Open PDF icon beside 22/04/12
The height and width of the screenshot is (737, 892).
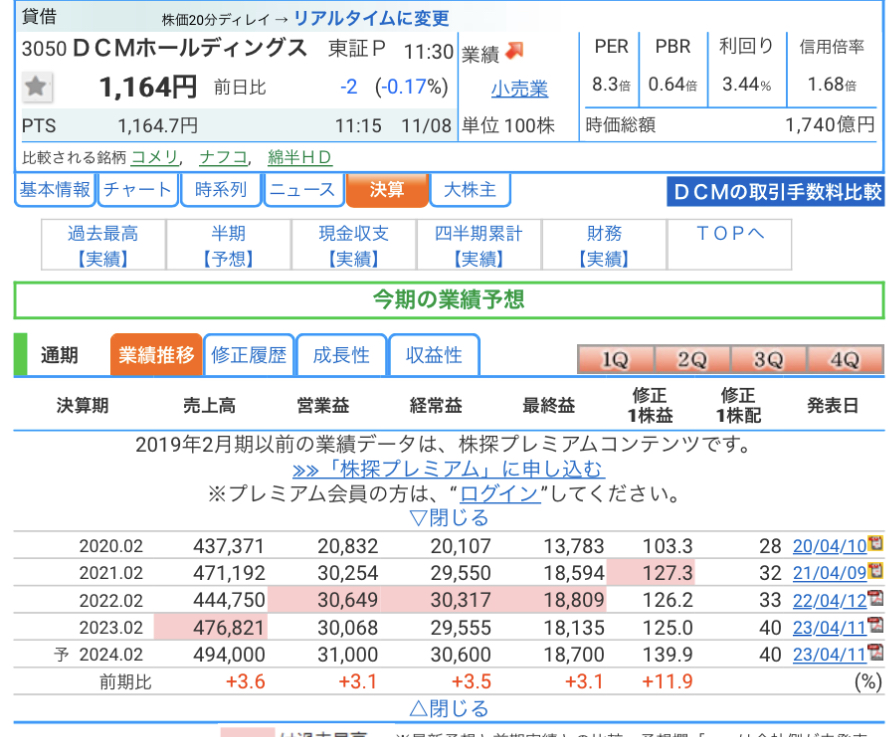876,598
